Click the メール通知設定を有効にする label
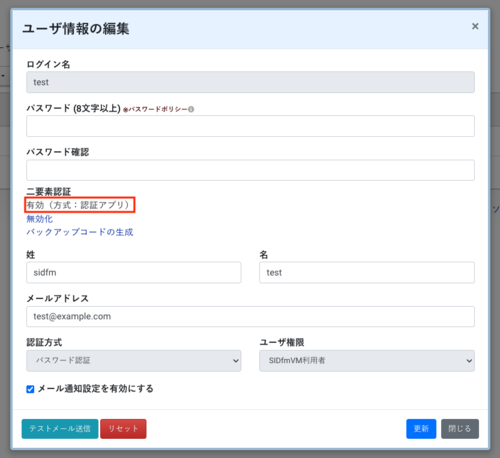The image size is (500, 458). 96,389
